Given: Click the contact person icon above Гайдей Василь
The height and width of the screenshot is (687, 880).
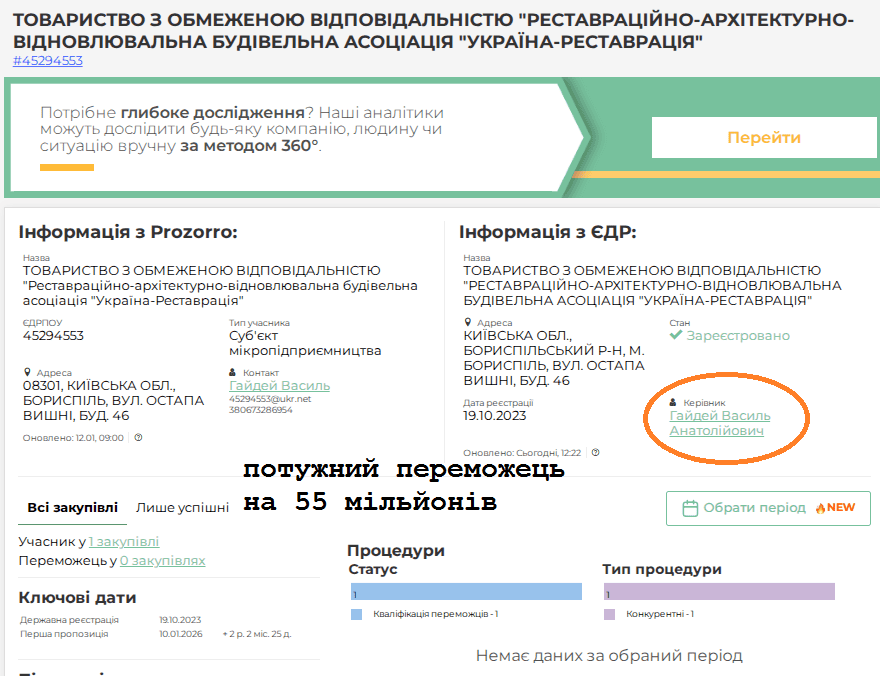Looking at the screenshot, I should pos(233,372).
